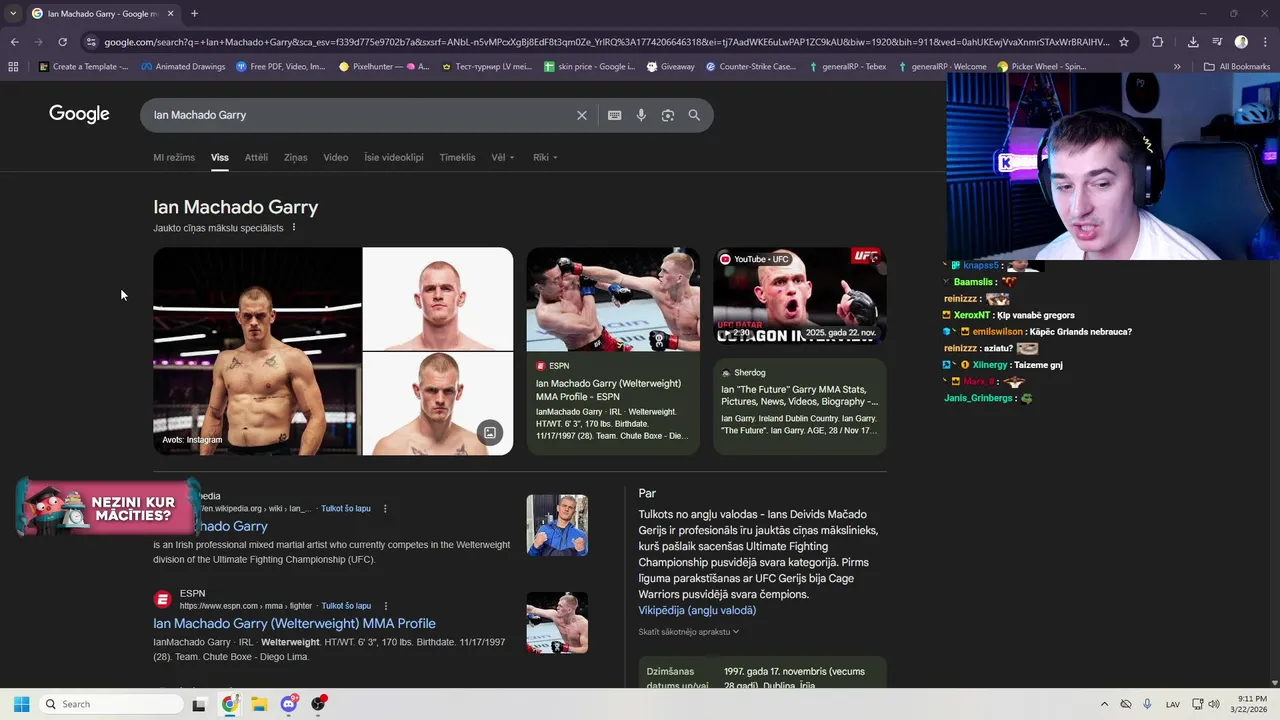The image size is (1280, 720).
Task: Click the Google search input field
Action: pos(360,115)
